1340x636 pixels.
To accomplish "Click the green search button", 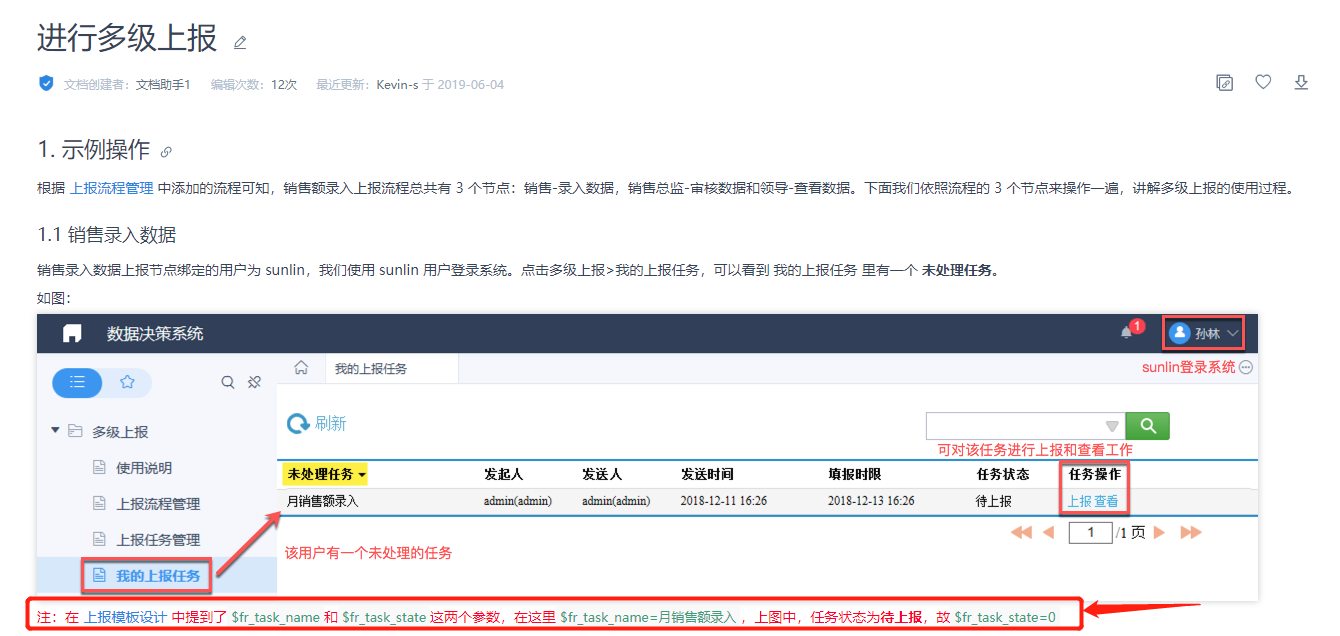I will tap(1147, 426).
